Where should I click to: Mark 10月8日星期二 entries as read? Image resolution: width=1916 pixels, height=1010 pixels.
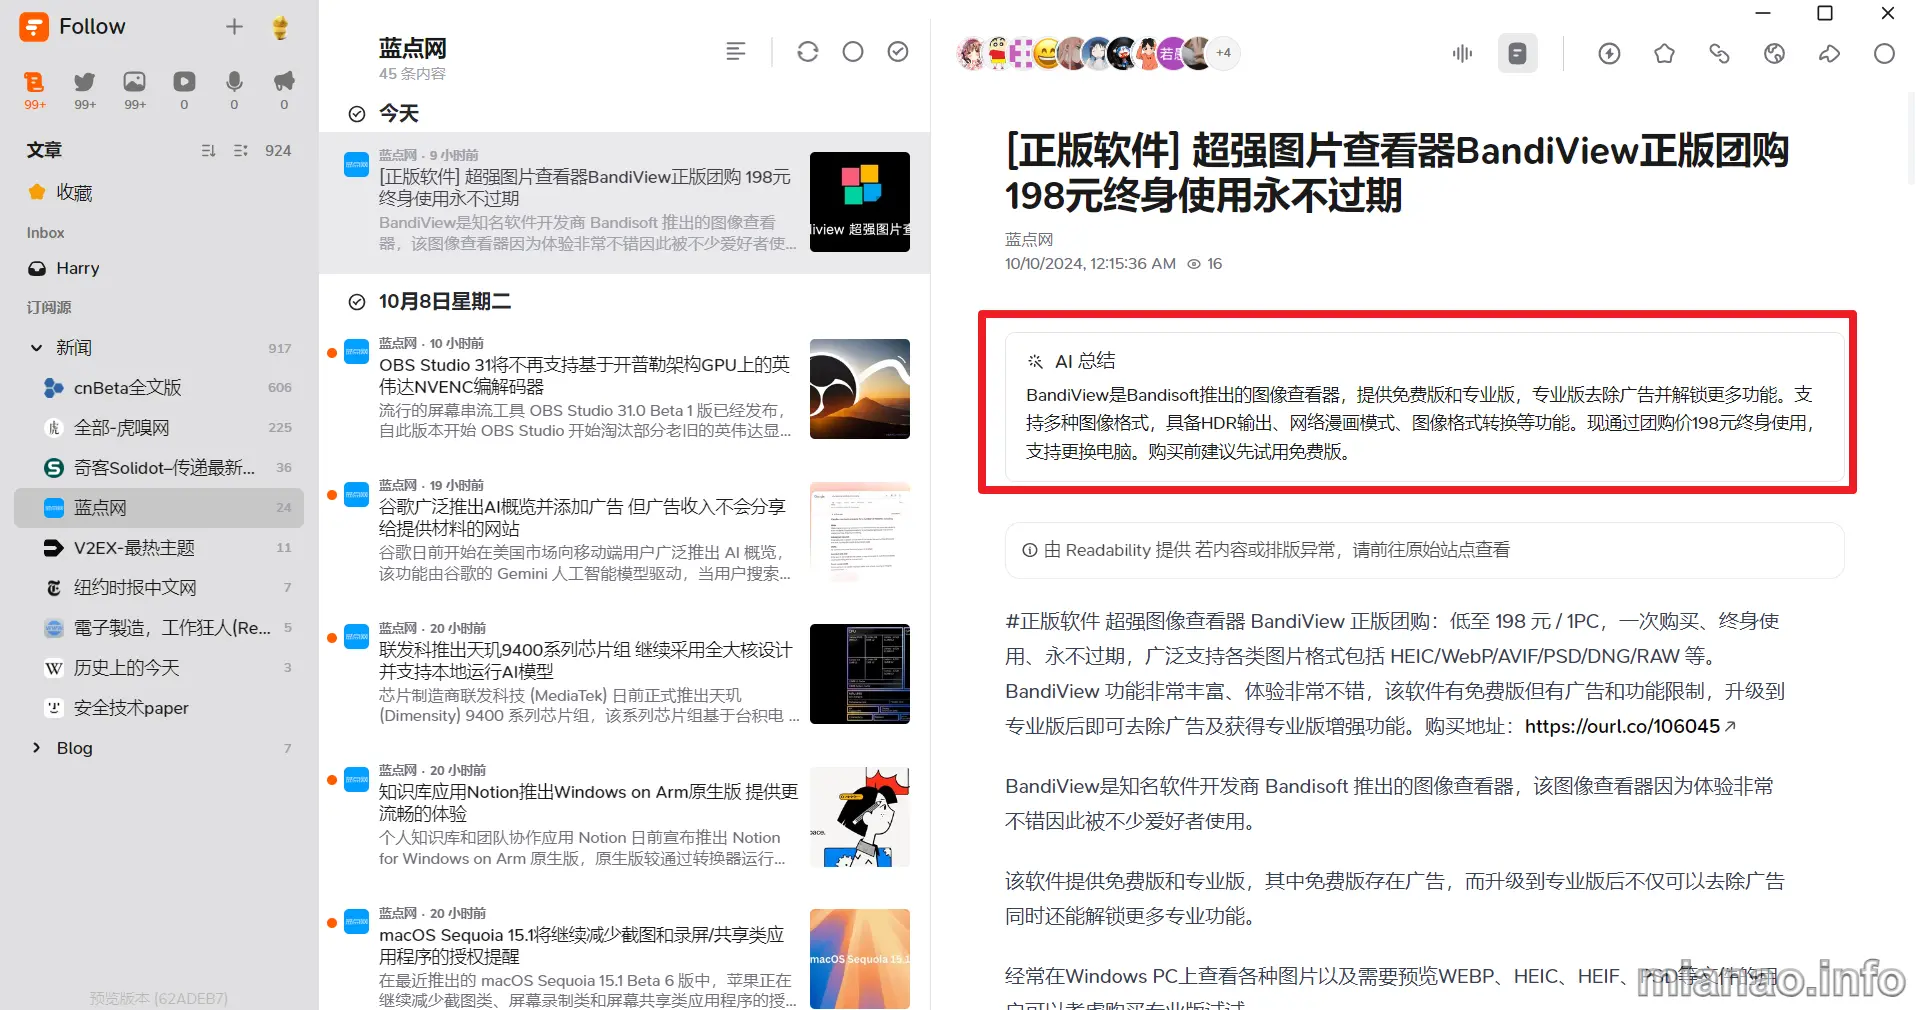(x=357, y=302)
